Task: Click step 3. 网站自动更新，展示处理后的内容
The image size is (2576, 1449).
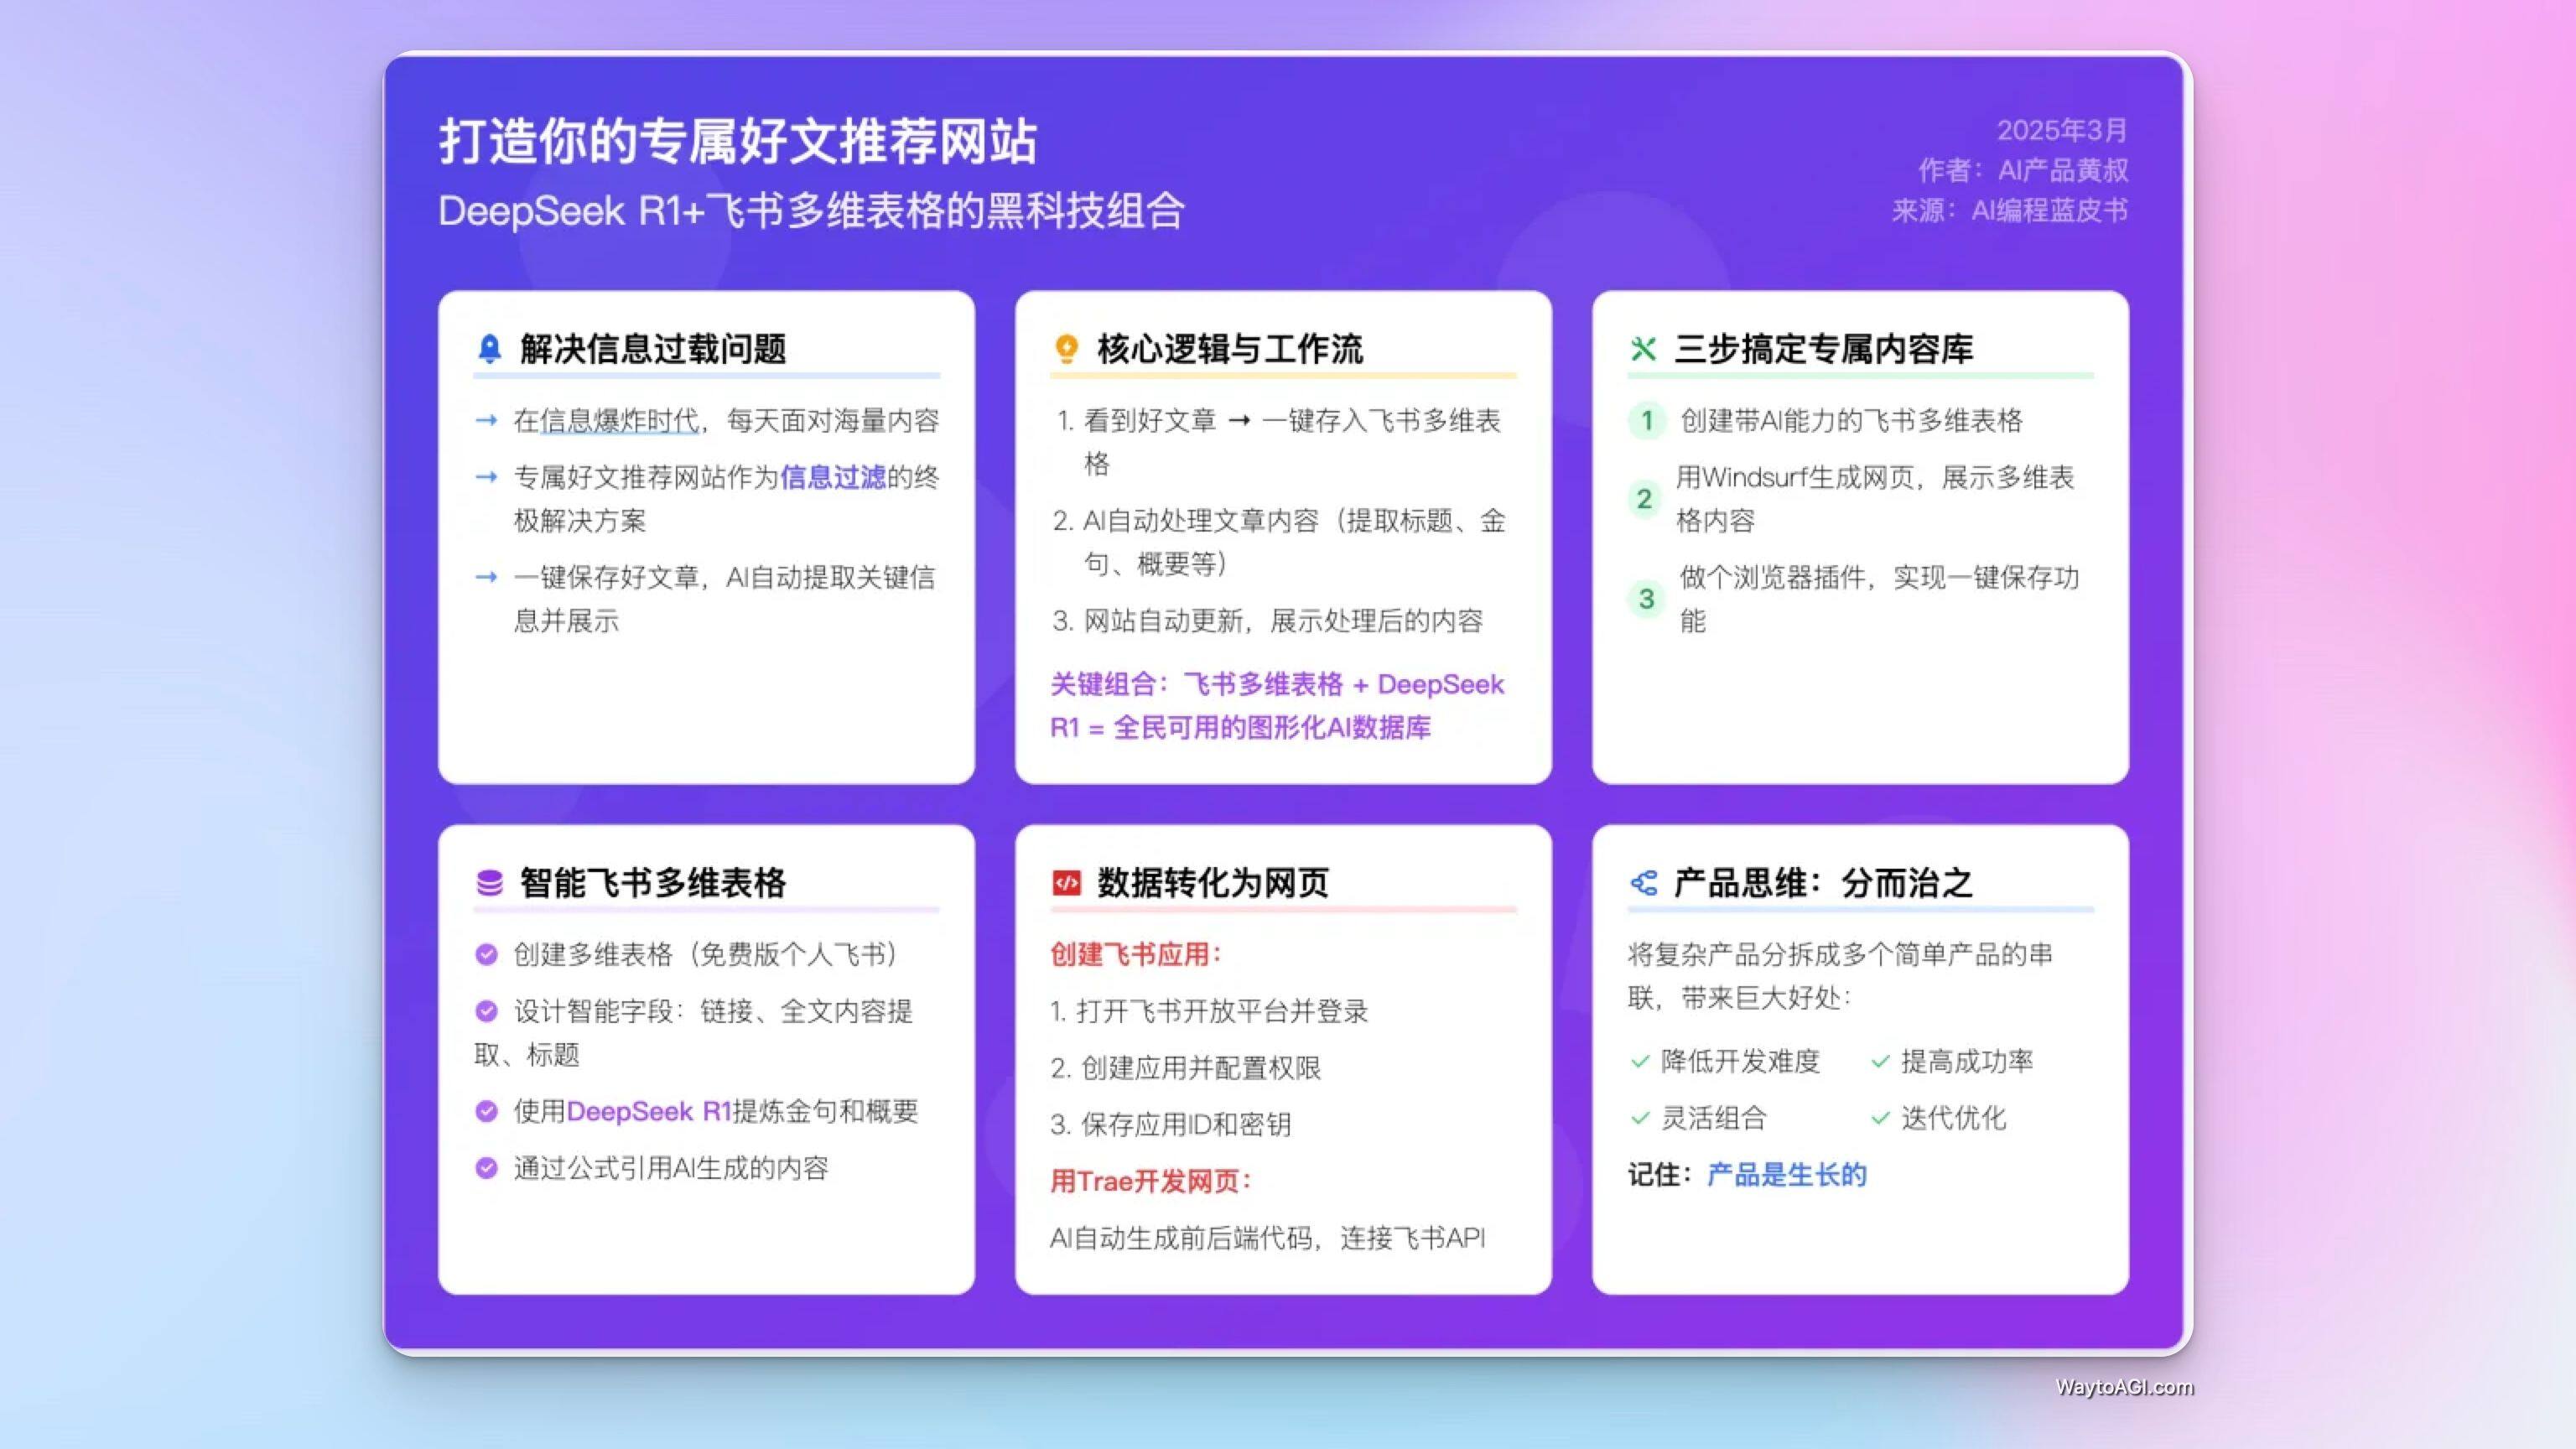Action: pyautogui.click(x=1267, y=620)
